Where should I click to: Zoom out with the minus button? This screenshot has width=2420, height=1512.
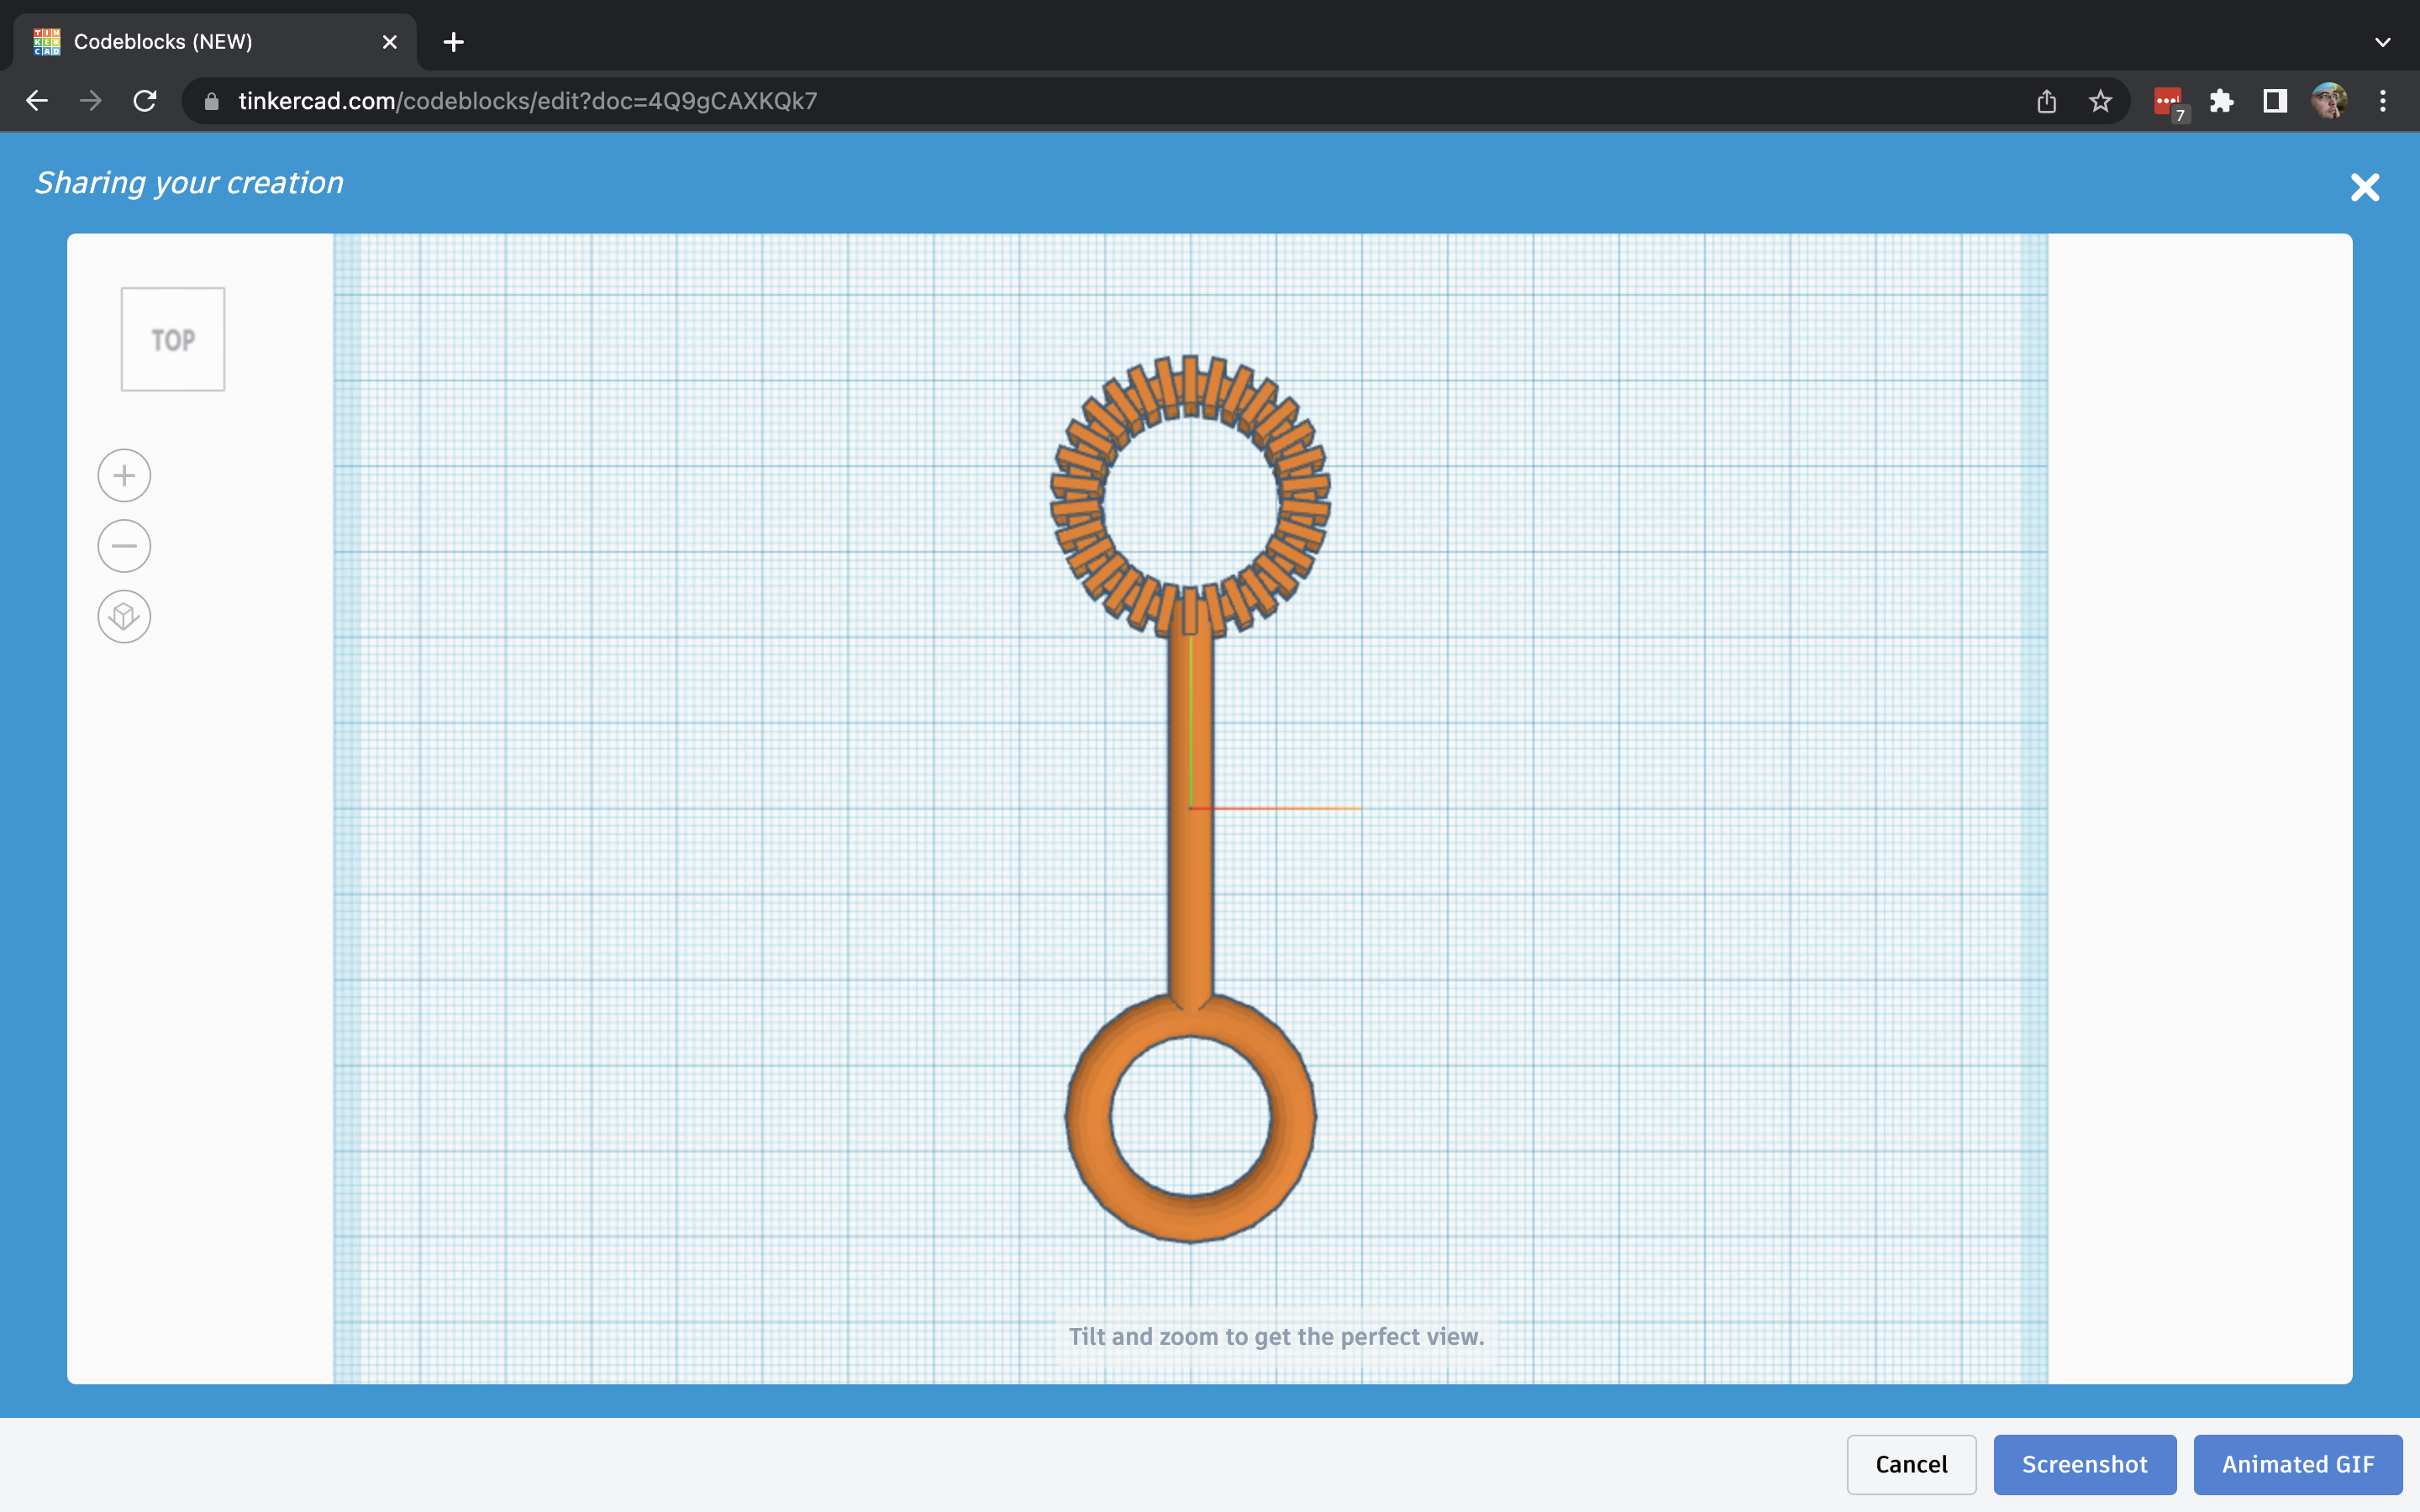124,546
